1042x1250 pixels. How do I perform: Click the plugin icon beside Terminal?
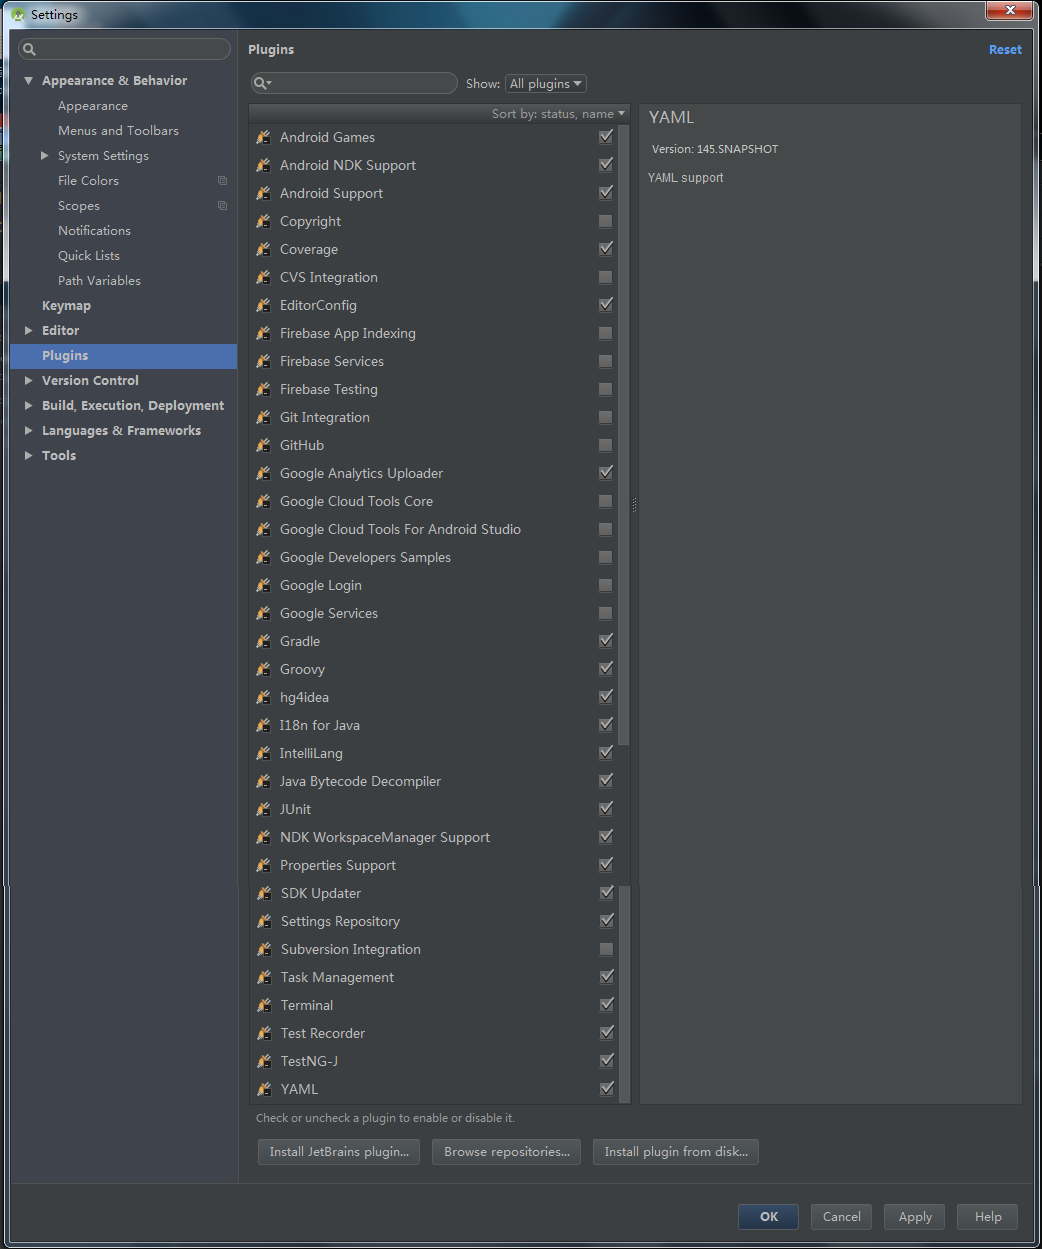(264, 1005)
